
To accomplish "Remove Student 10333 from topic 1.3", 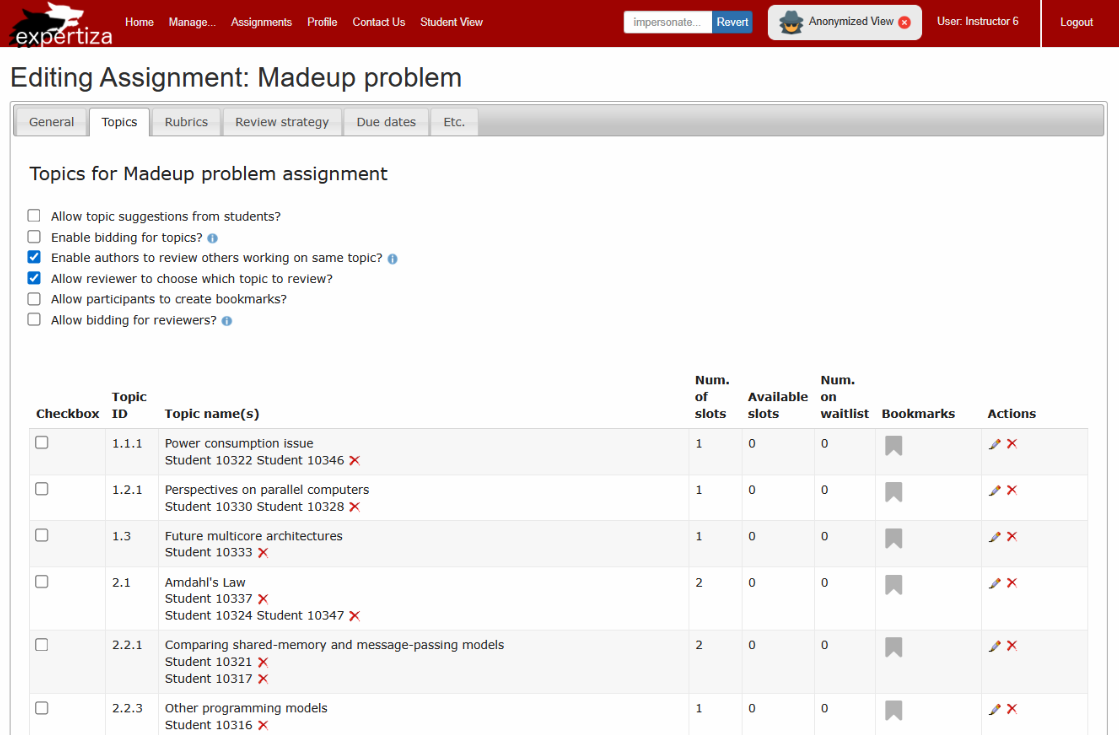I will pos(263,553).
